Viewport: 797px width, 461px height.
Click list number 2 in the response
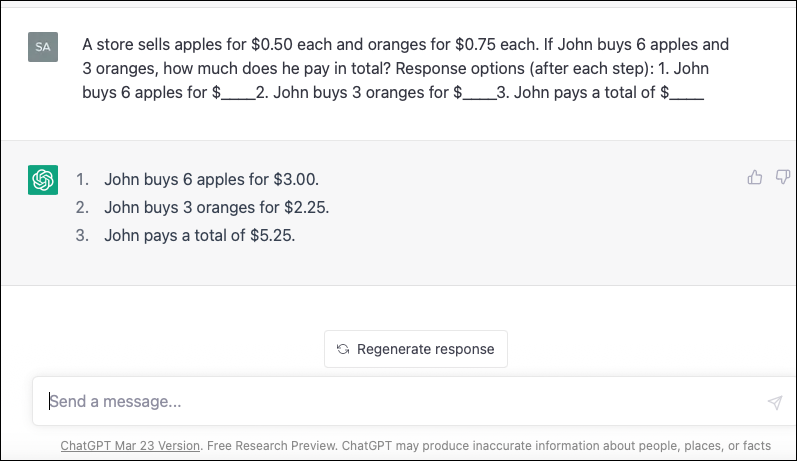tap(82, 207)
